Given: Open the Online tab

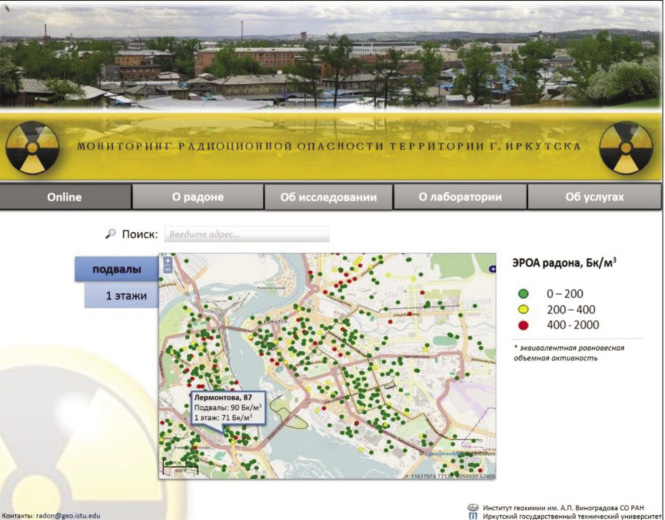Looking at the screenshot, I should pos(65,197).
